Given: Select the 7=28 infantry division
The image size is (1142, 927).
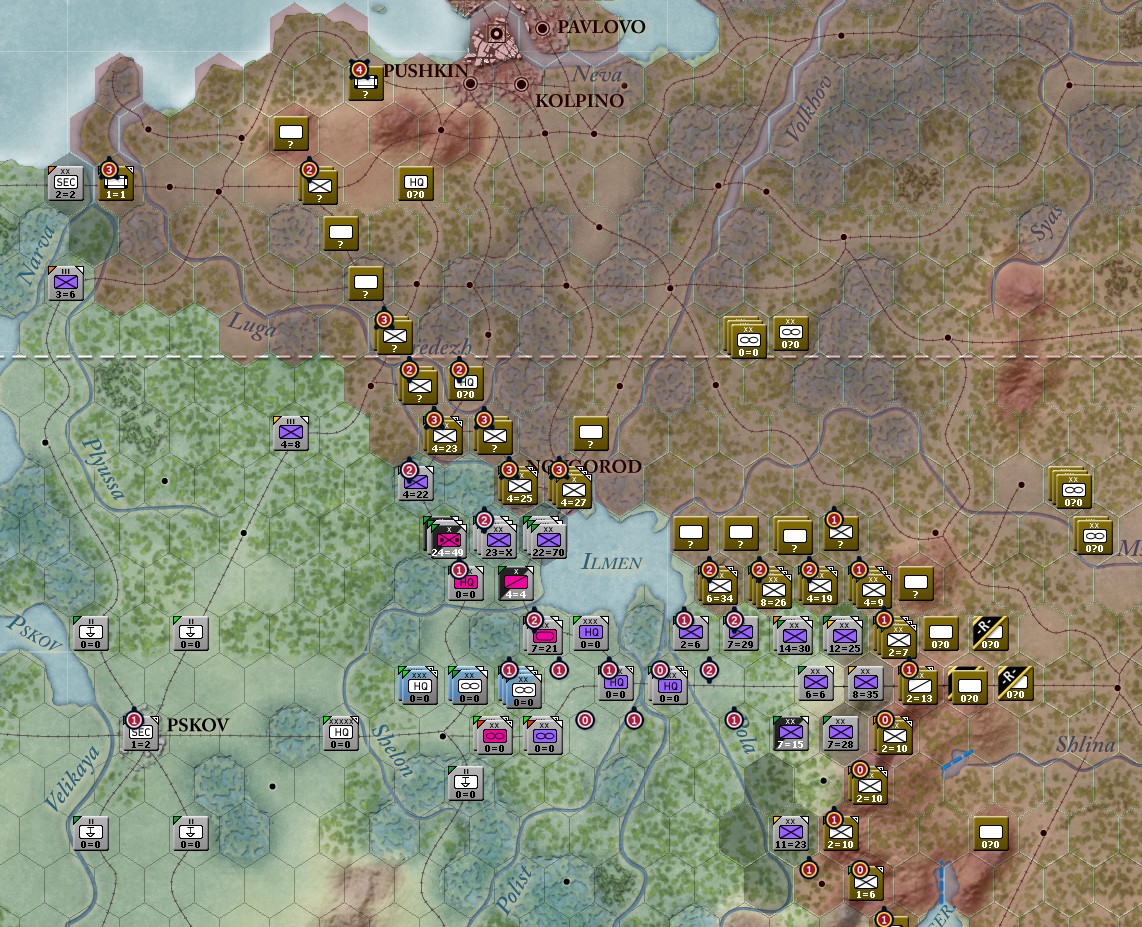Looking at the screenshot, I should click(x=840, y=733).
